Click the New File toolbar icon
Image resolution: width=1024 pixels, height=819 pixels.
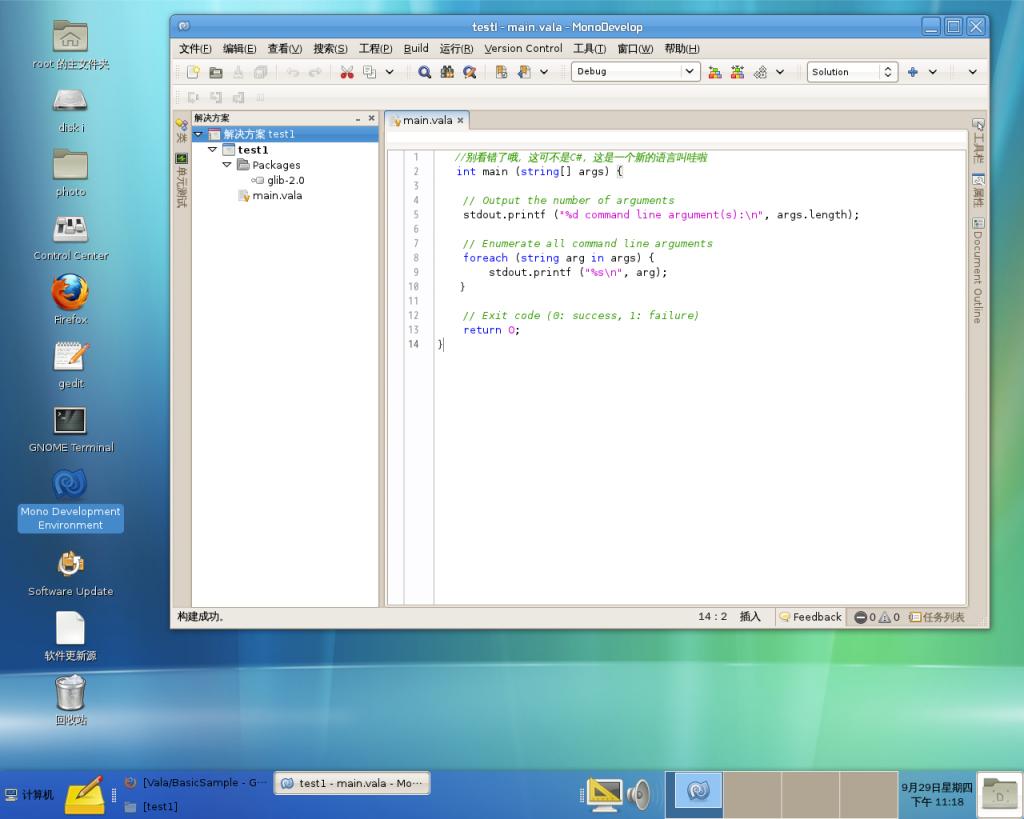coord(193,72)
